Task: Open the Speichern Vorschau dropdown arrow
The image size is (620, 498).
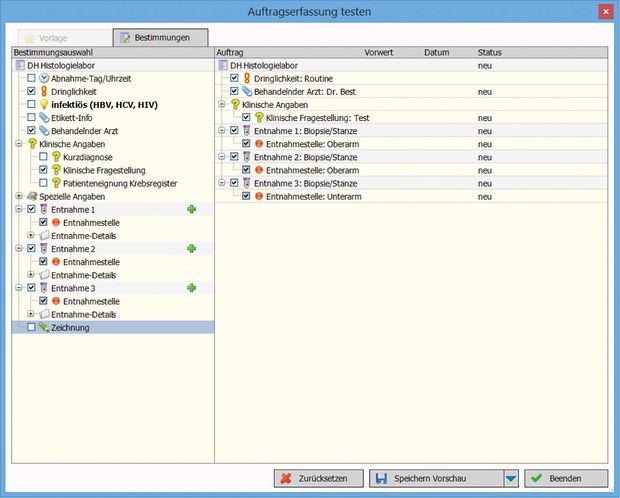Action: click(511, 479)
